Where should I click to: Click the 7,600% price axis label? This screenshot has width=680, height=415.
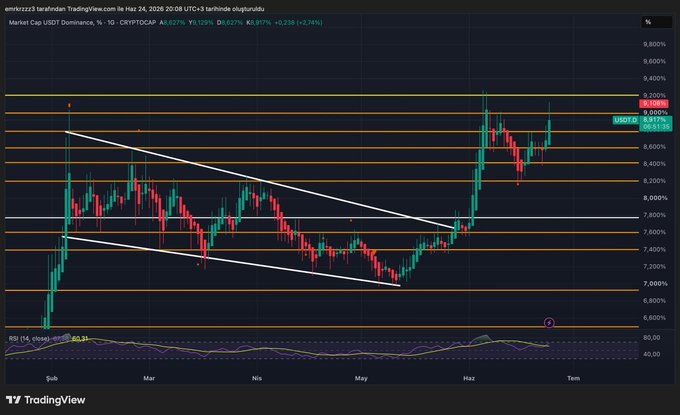(654, 232)
